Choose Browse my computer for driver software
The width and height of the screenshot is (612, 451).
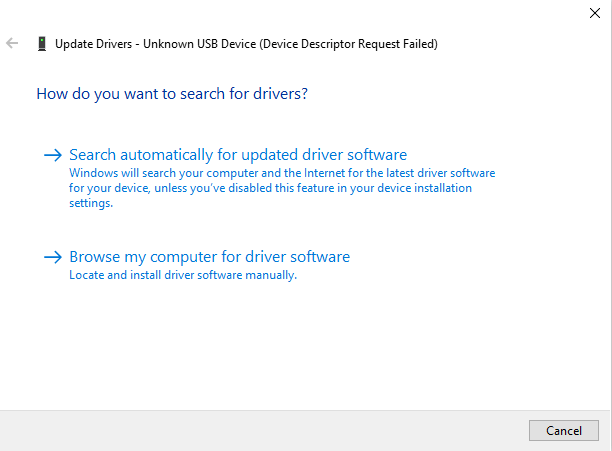(x=209, y=257)
